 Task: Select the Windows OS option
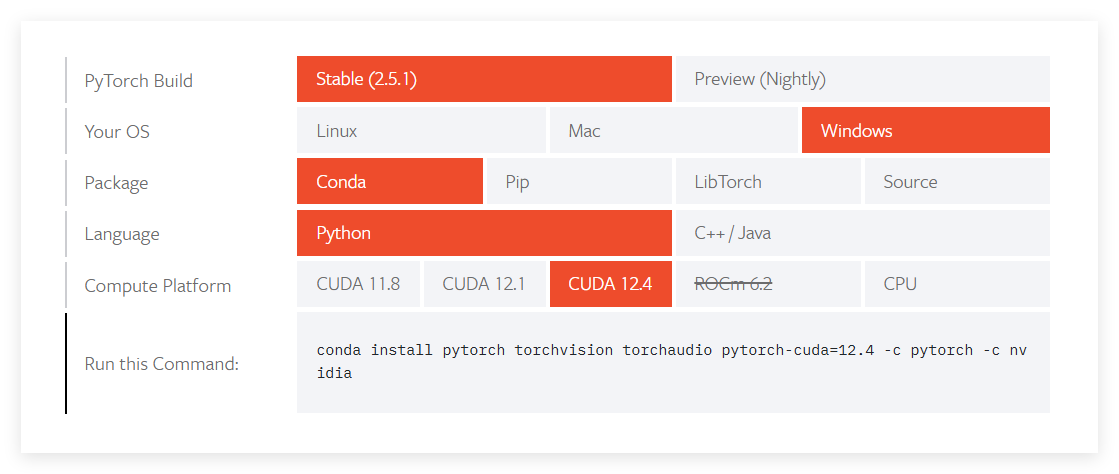coord(925,130)
